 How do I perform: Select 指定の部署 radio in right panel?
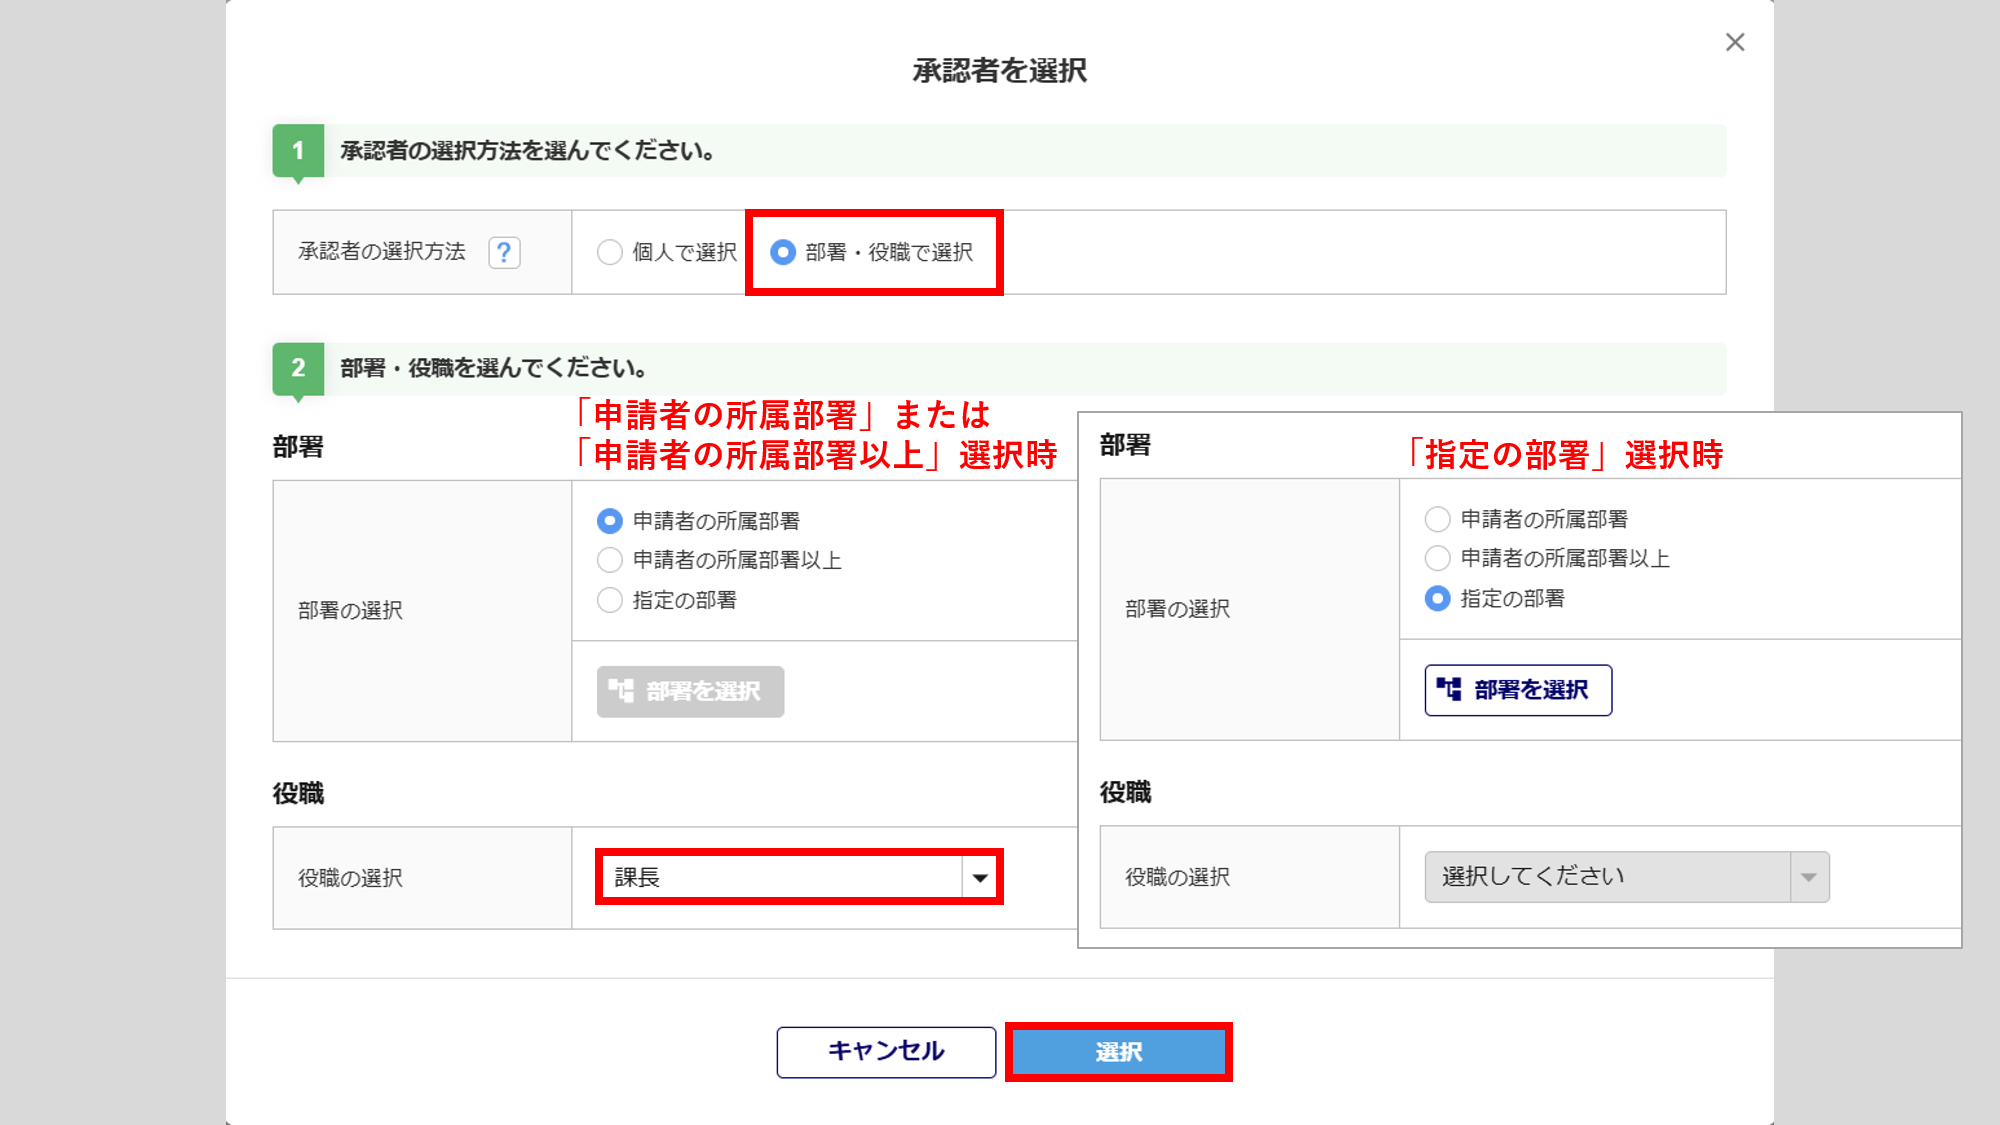click(1437, 598)
